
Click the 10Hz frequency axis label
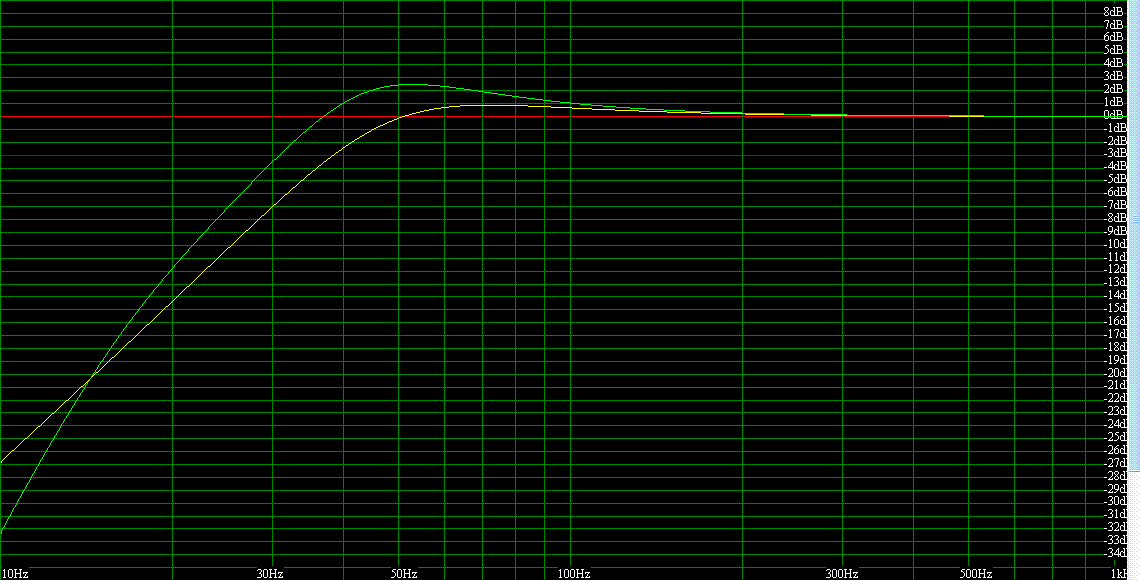(x=15, y=573)
